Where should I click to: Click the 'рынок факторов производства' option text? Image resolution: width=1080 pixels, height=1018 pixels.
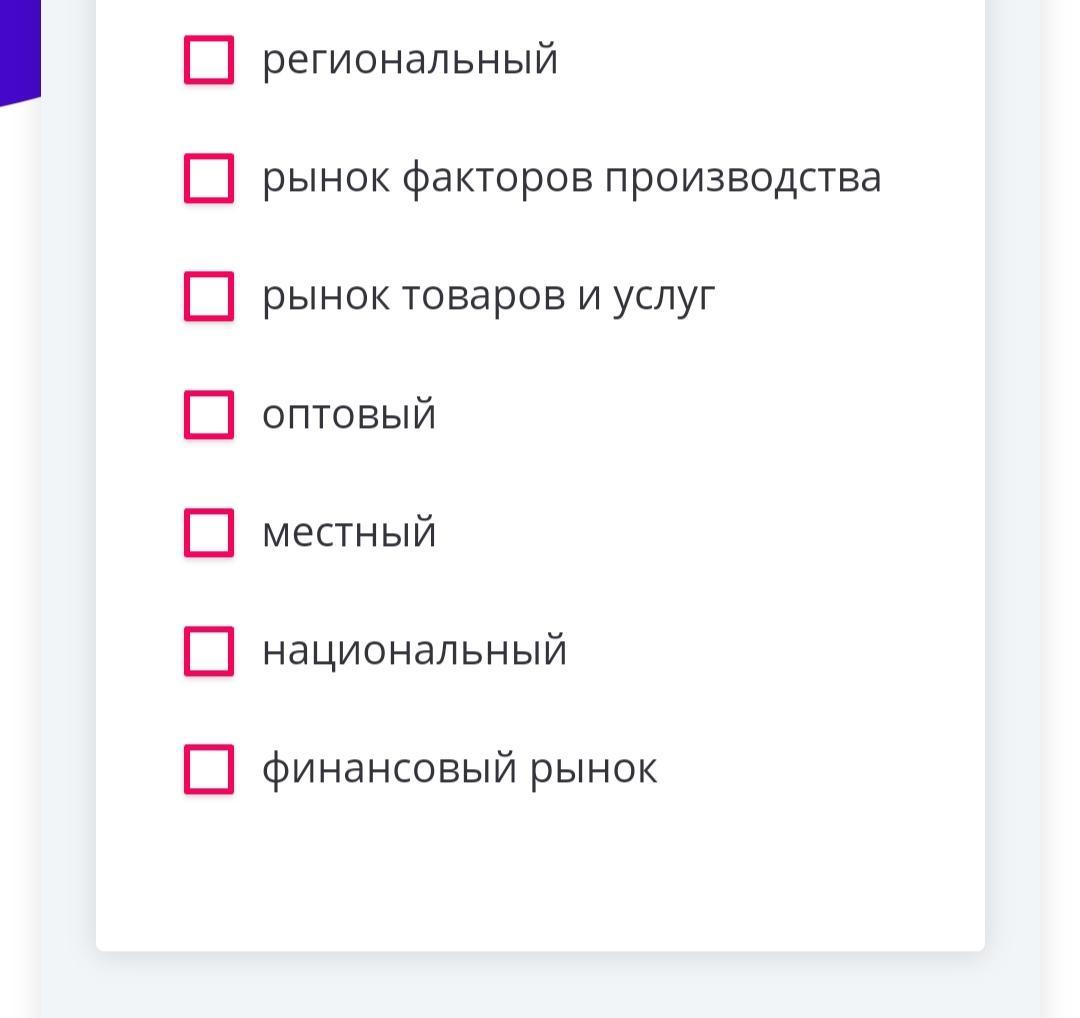[572, 178]
